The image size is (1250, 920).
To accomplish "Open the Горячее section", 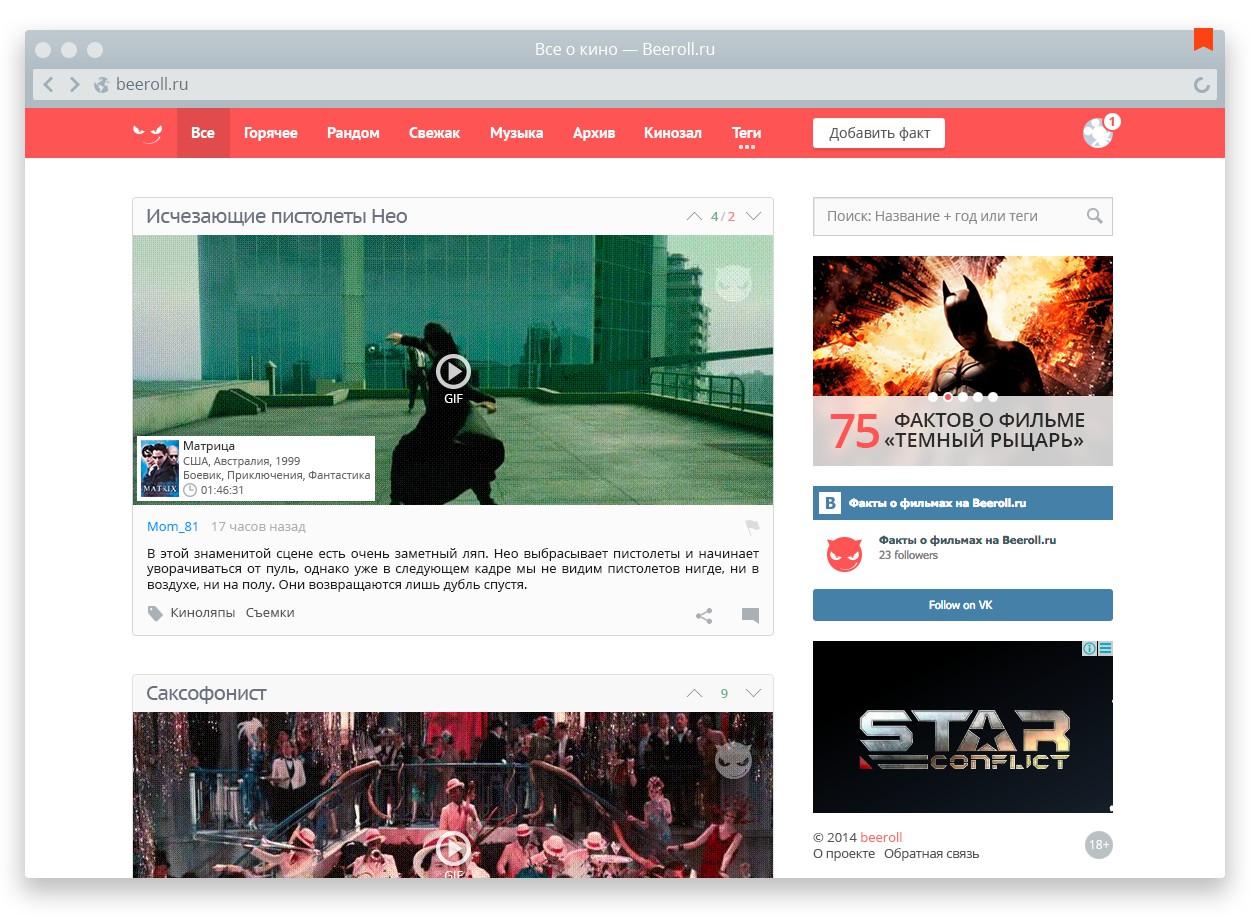I will 271,133.
